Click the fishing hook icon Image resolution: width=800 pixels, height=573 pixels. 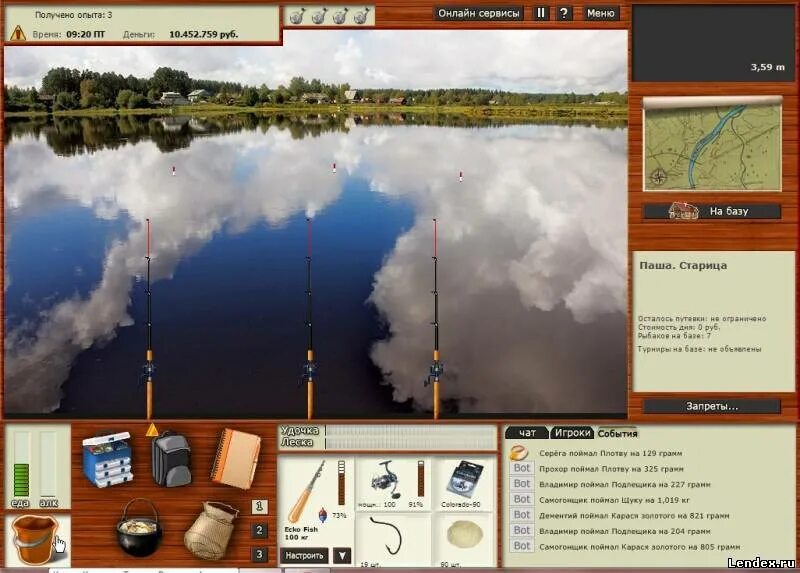click(x=388, y=535)
